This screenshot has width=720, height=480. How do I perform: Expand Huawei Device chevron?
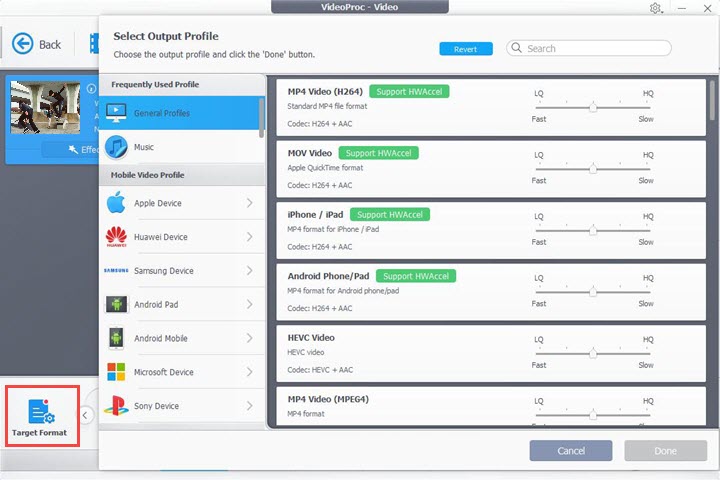(x=249, y=237)
